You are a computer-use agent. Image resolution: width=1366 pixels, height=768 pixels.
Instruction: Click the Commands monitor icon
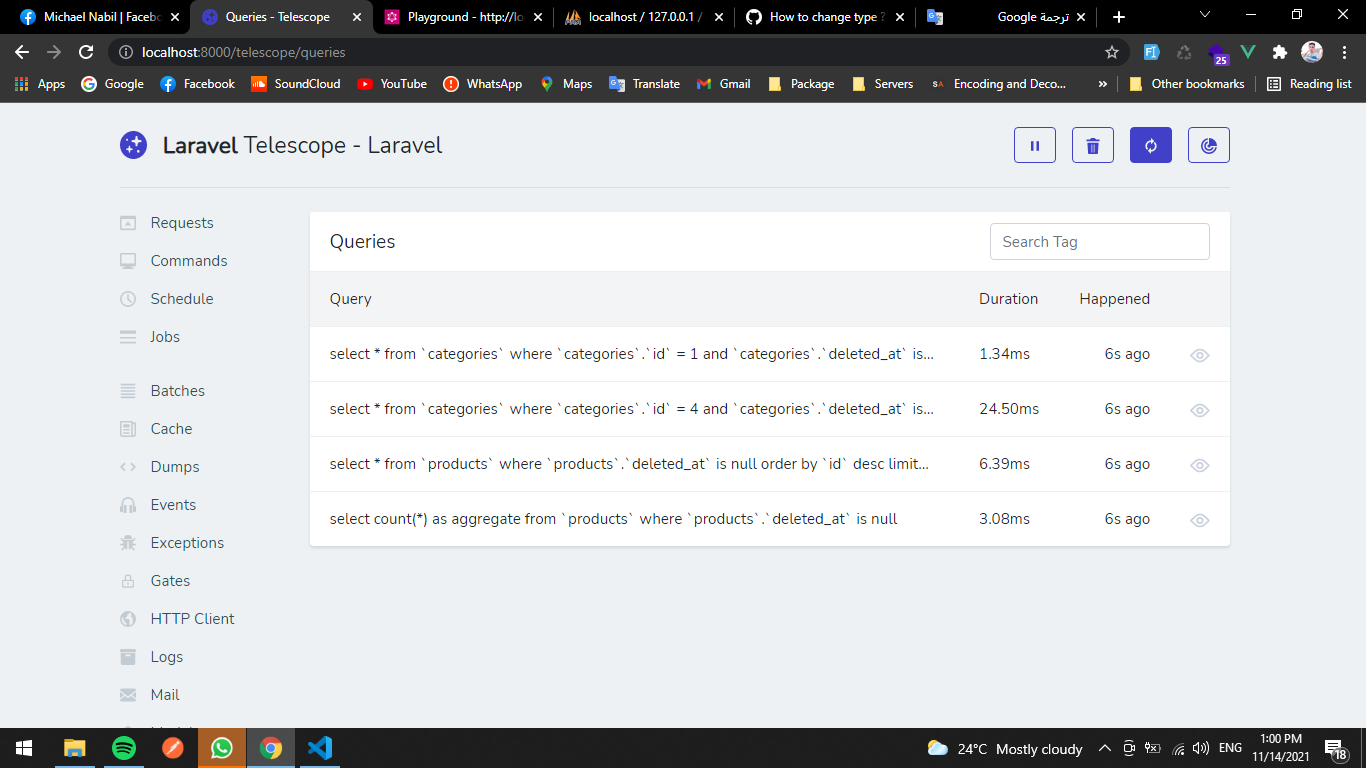click(128, 261)
